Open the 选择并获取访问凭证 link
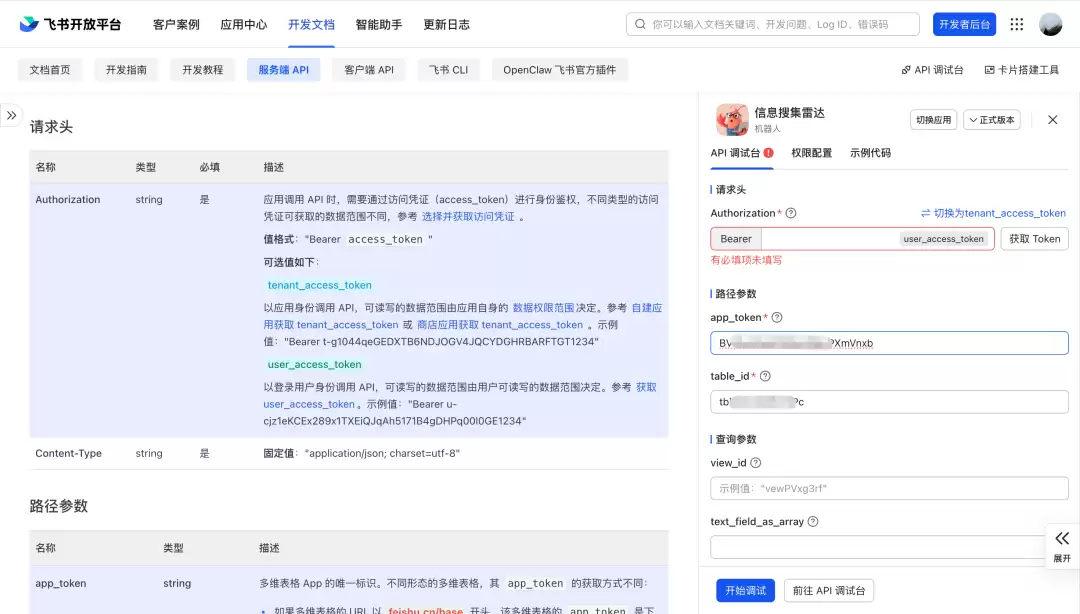This screenshot has width=1080, height=614. click(x=468, y=216)
